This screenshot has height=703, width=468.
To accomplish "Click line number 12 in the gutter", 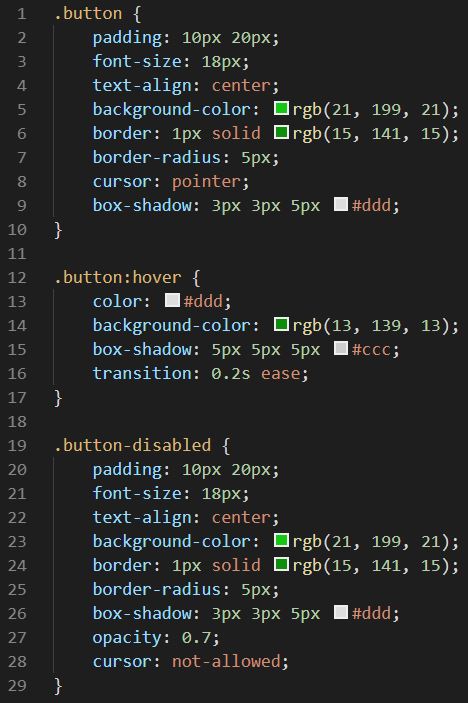I will [x=17, y=278].
